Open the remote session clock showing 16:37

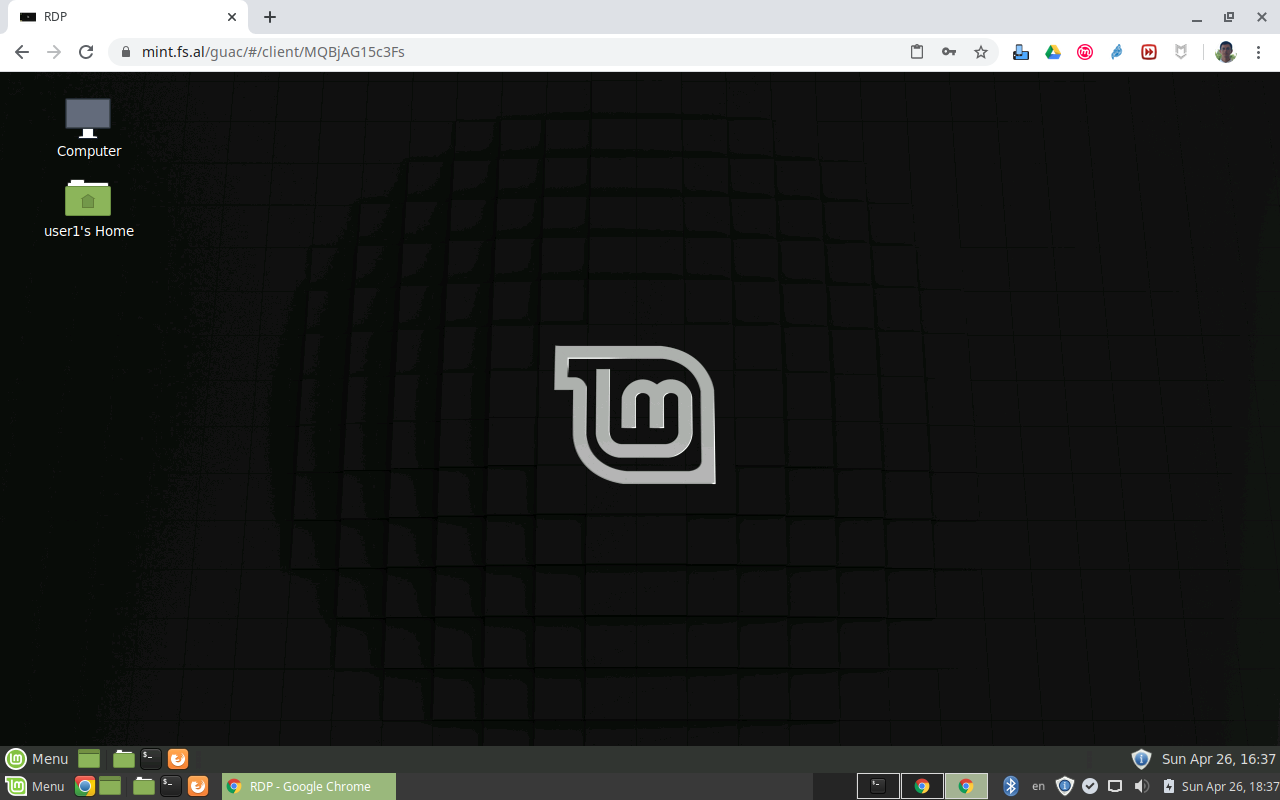coord(1219,759)
